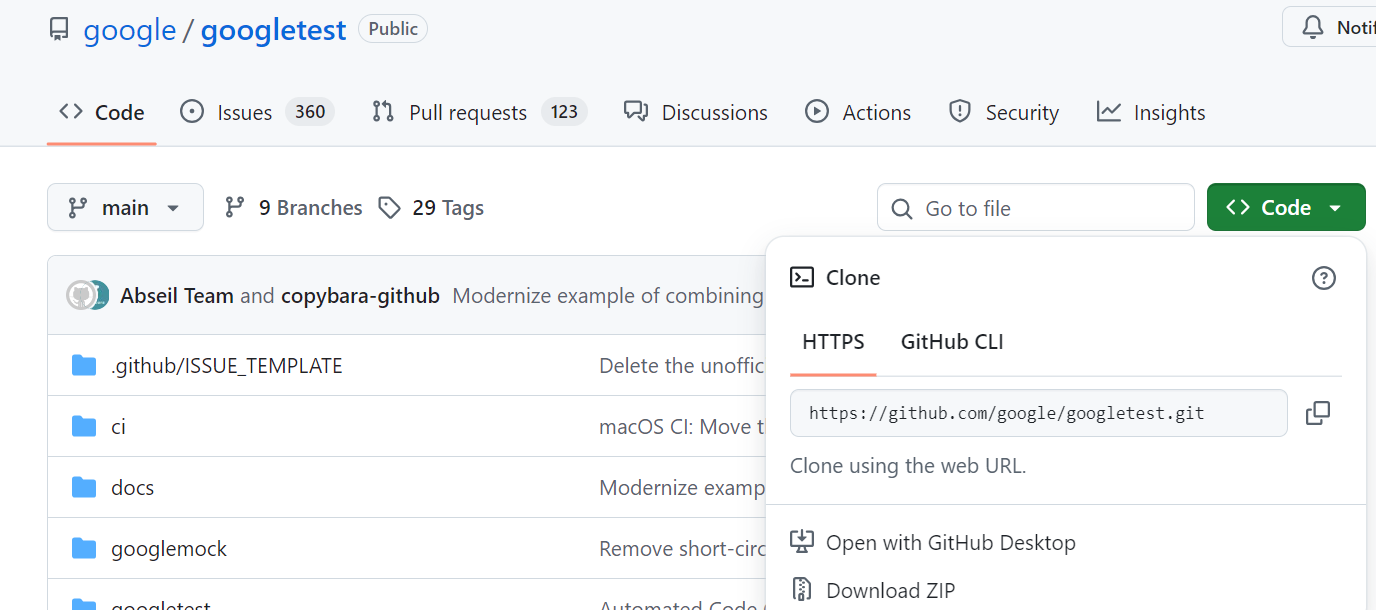Open the googlemock folder link
1376x610 pixels.
pyautogui.click(x=169, y=549)
